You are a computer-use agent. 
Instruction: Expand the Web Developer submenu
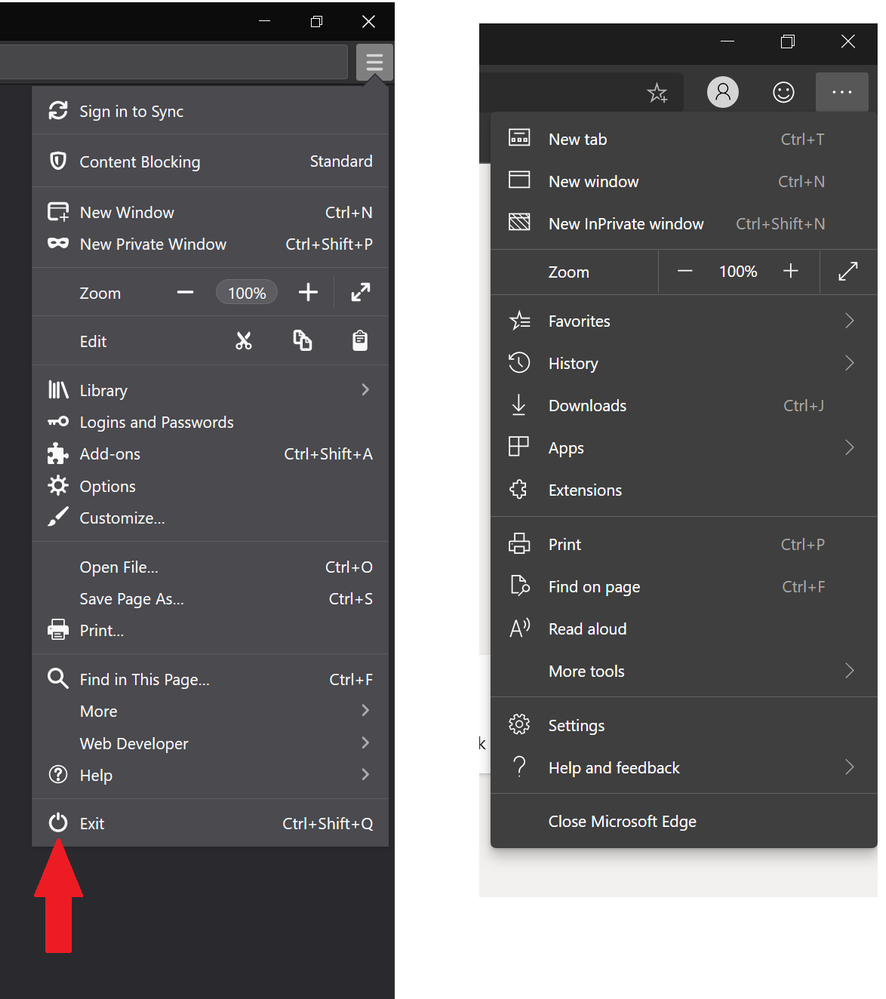point(365,743)
